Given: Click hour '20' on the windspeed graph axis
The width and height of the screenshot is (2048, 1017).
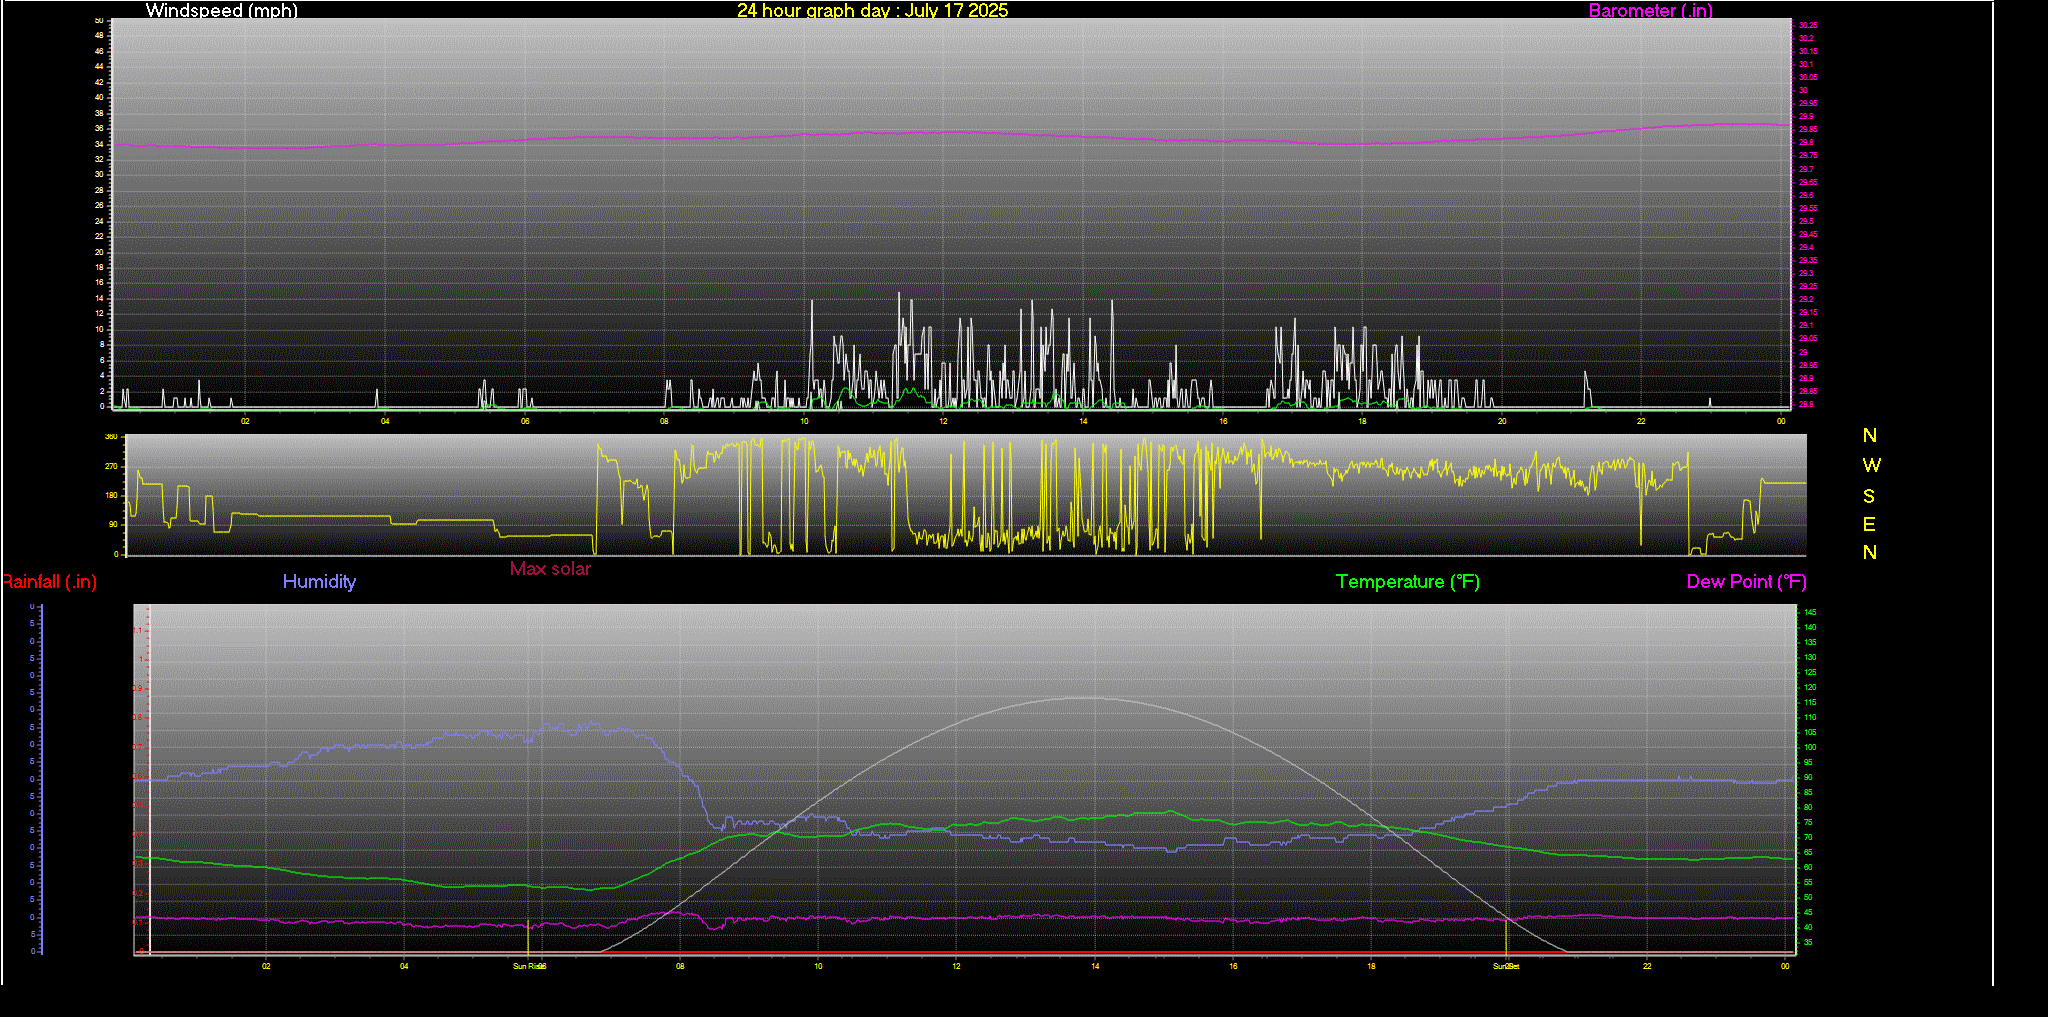Looking at the screenshot, I should pyautogui.click(x=1502, y=421).
